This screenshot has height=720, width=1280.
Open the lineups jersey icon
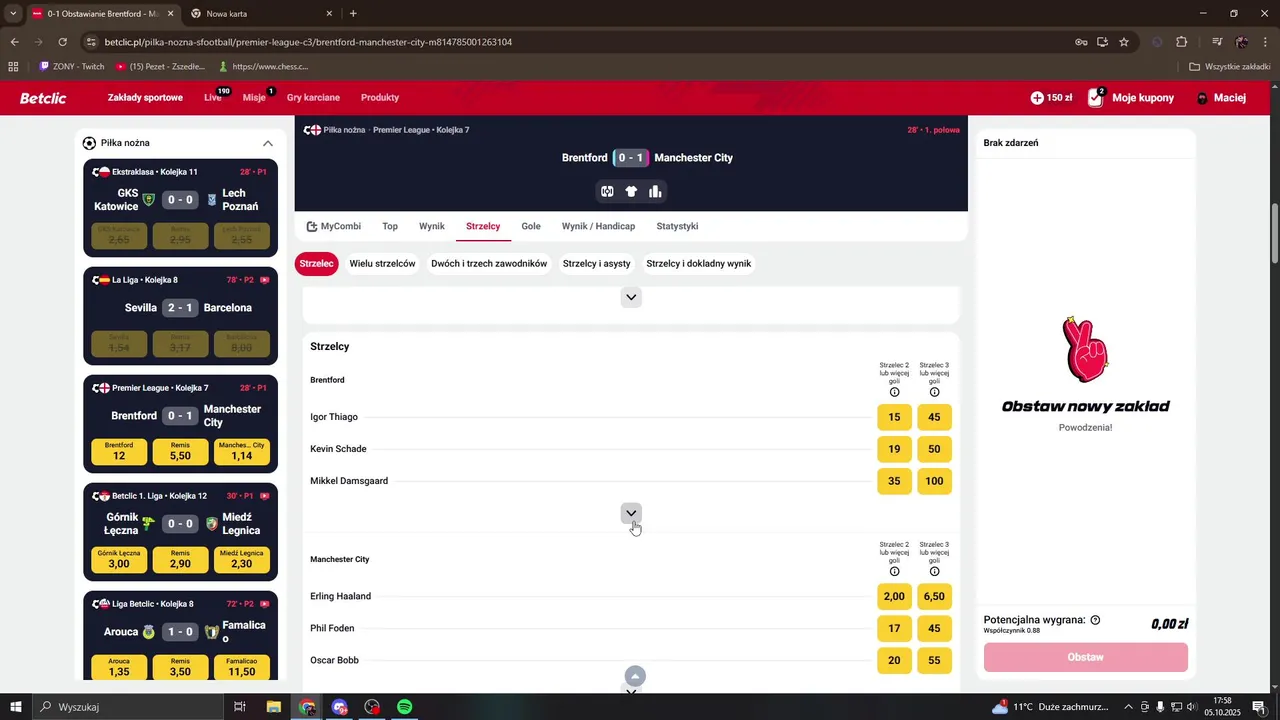[631, 192]
